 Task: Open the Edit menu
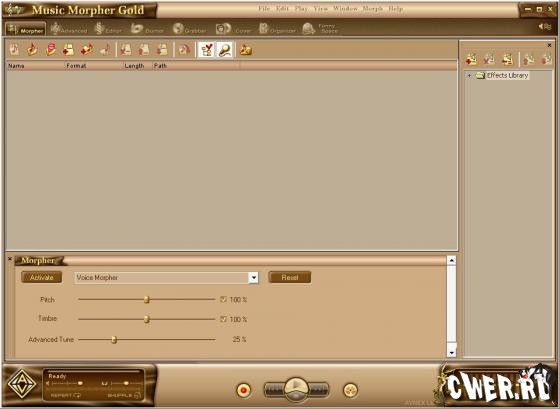[282, 9]
